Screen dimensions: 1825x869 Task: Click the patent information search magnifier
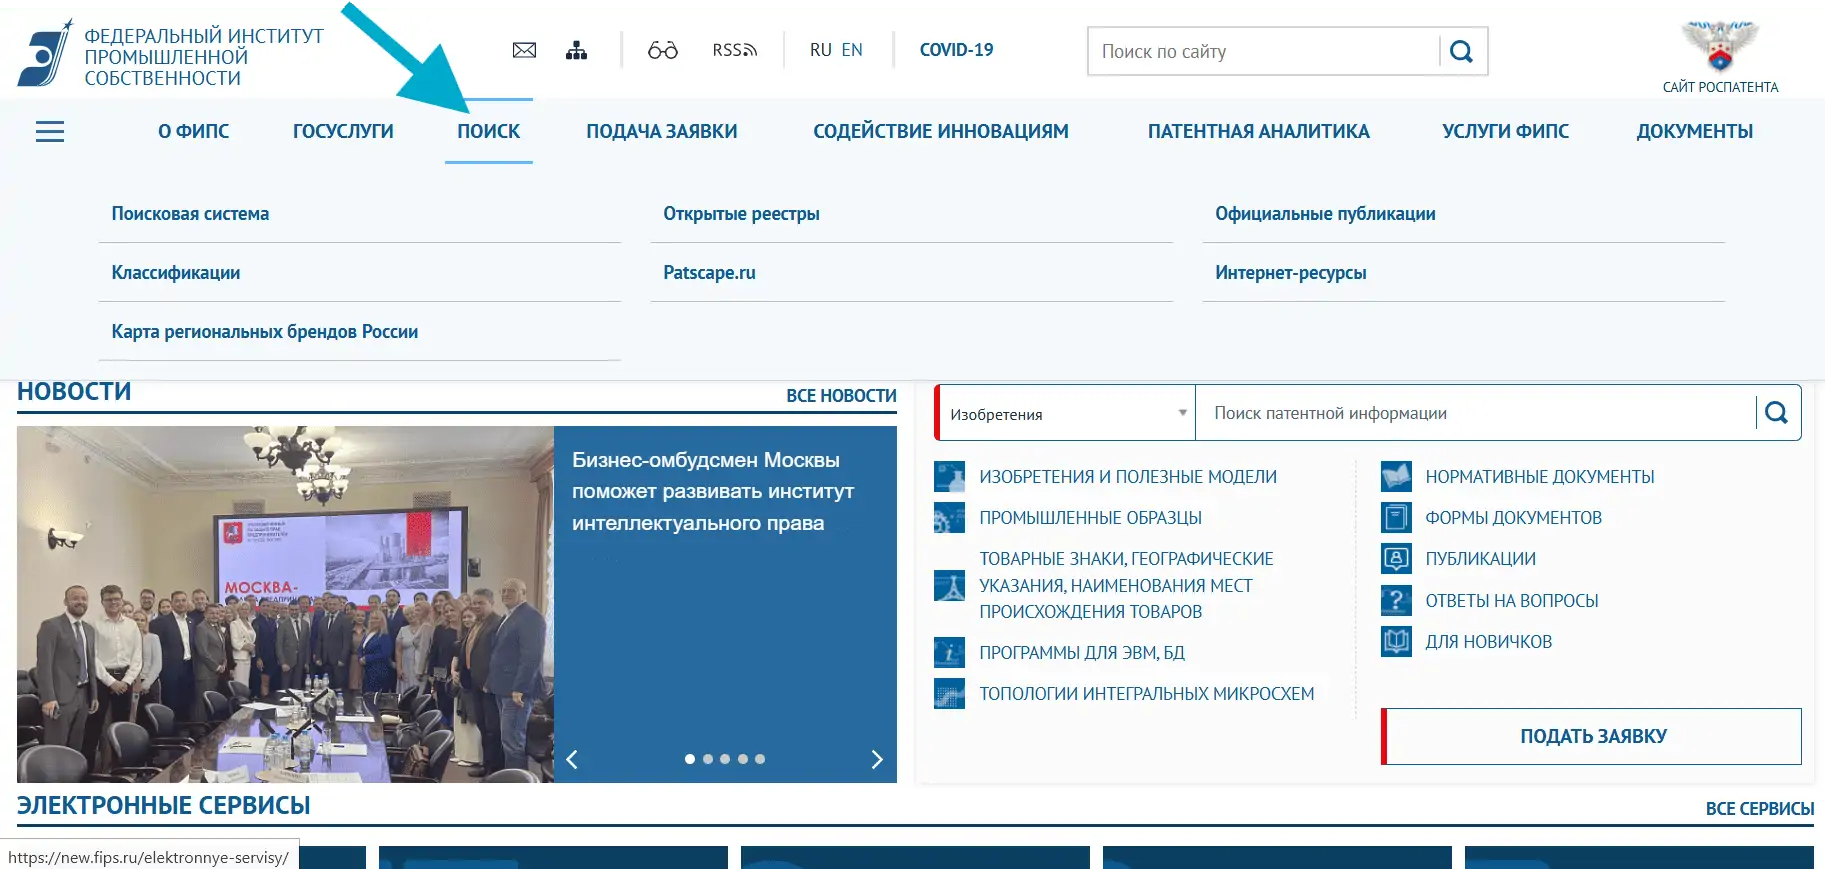[1776, 413]
